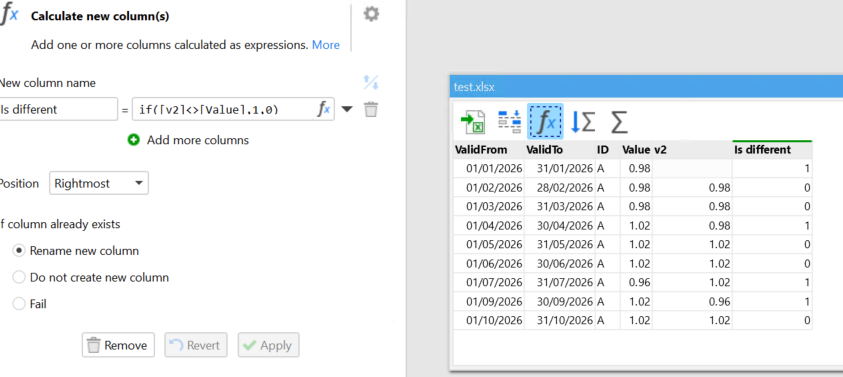This screenshot has height=377, width=843.
Task: Open the More help link
Action: pos(326,45)
